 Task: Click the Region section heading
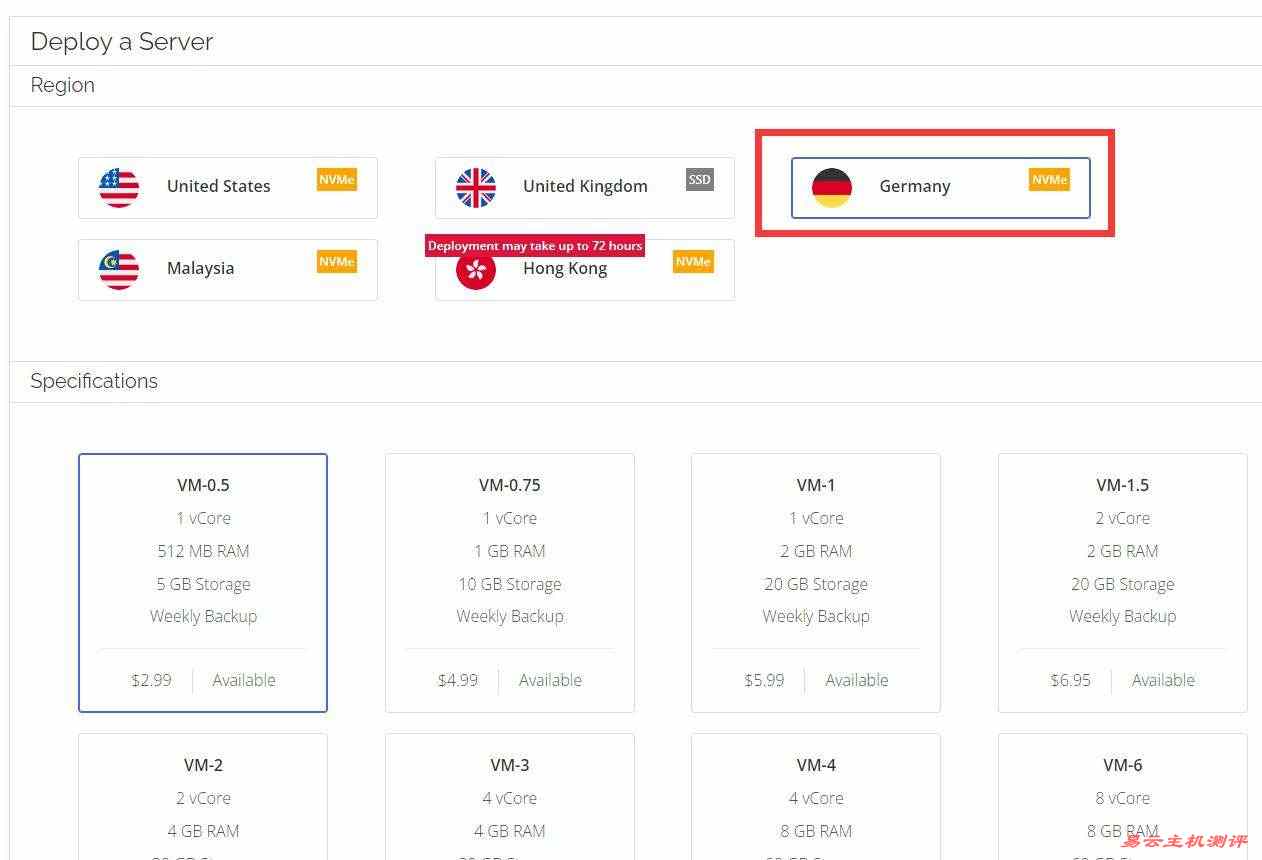62,85
